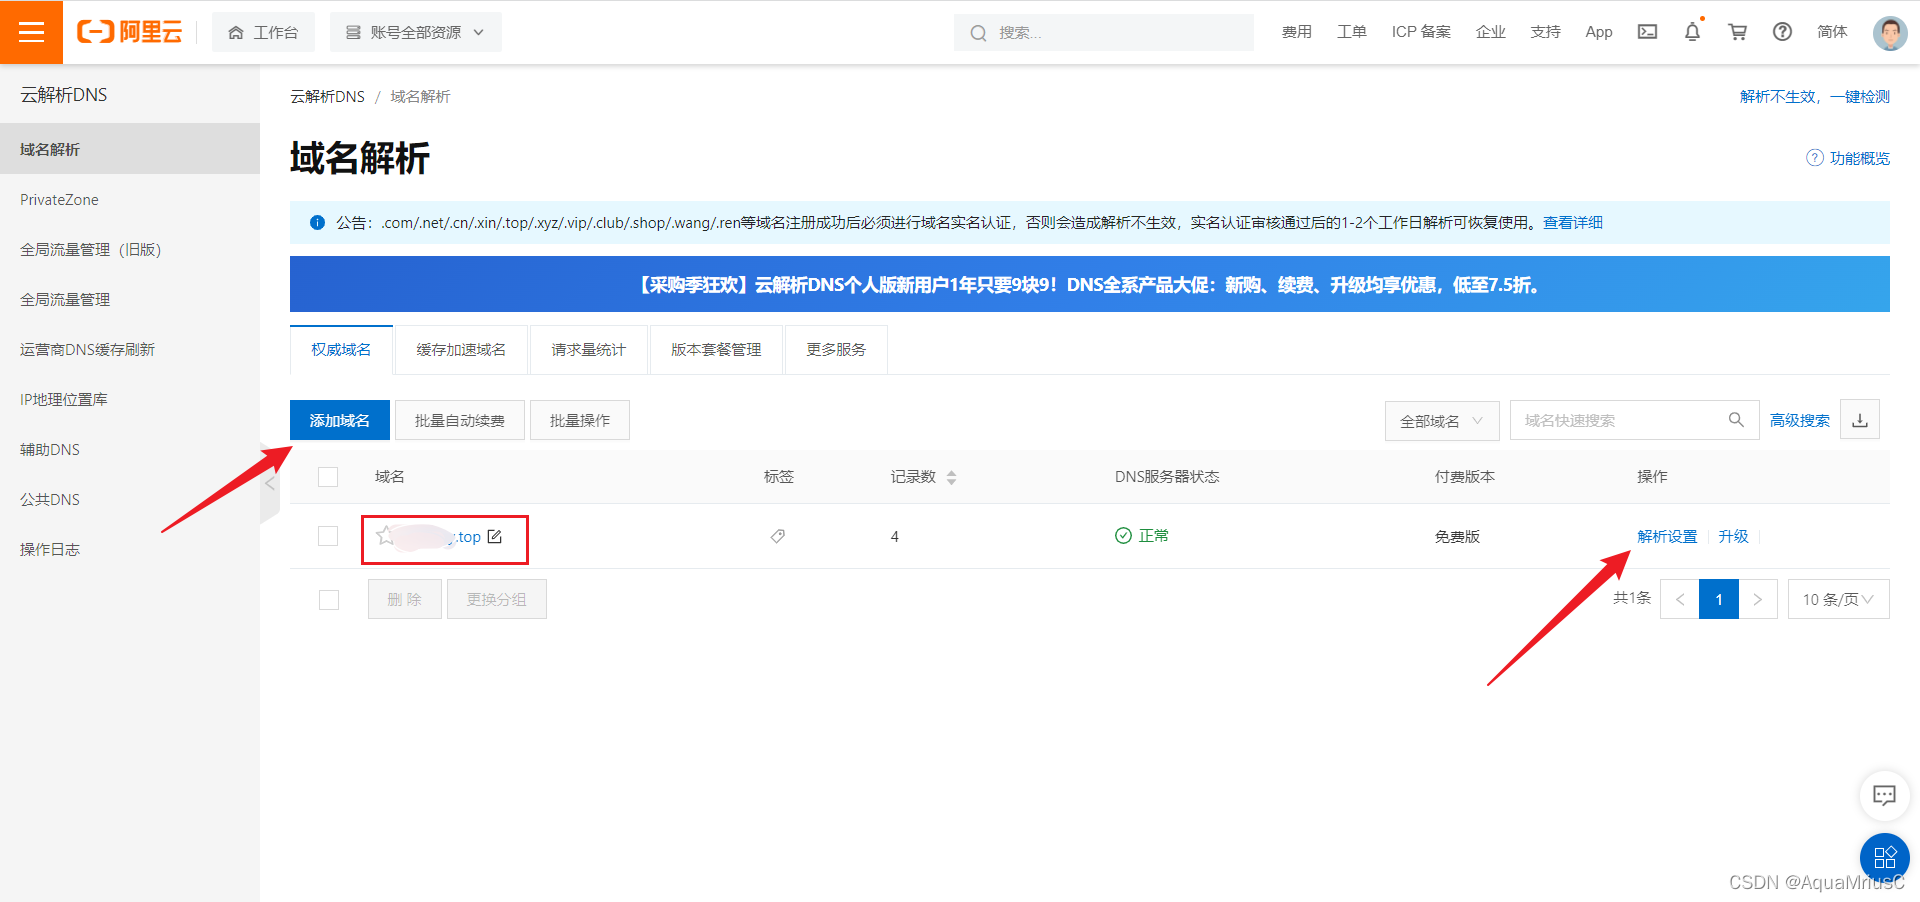Click the 批量操作 button

[580, 420]
